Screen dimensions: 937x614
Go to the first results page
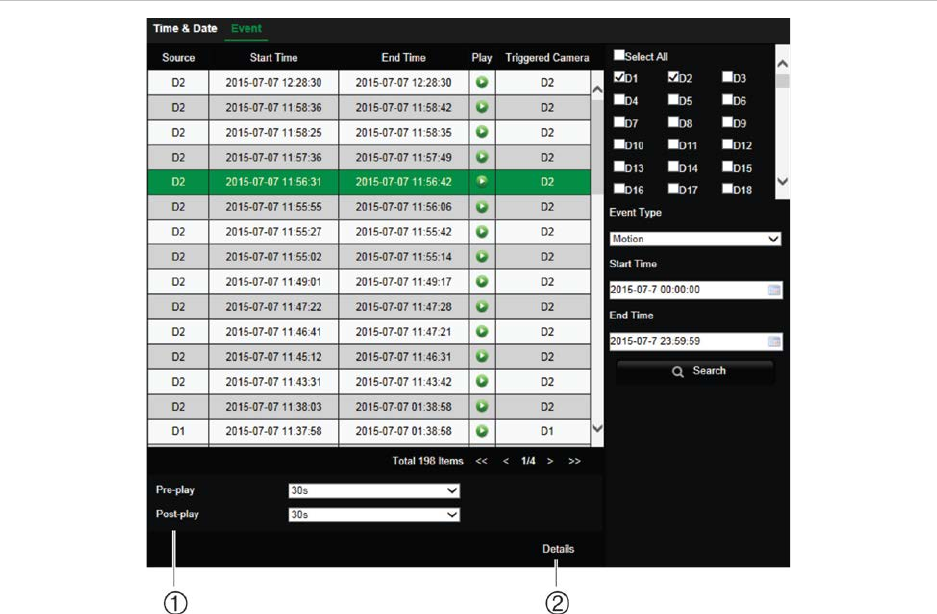(481, 461)
